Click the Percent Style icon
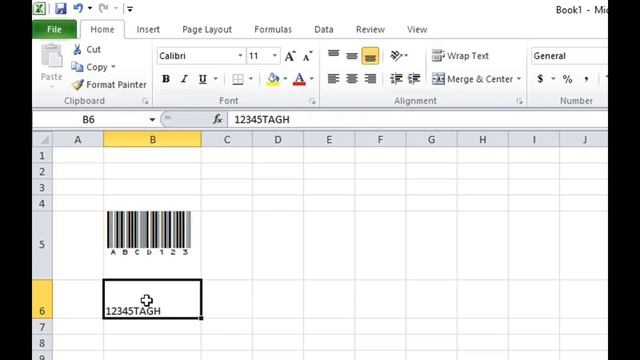The image size is (640, 360). coord(567,79)
